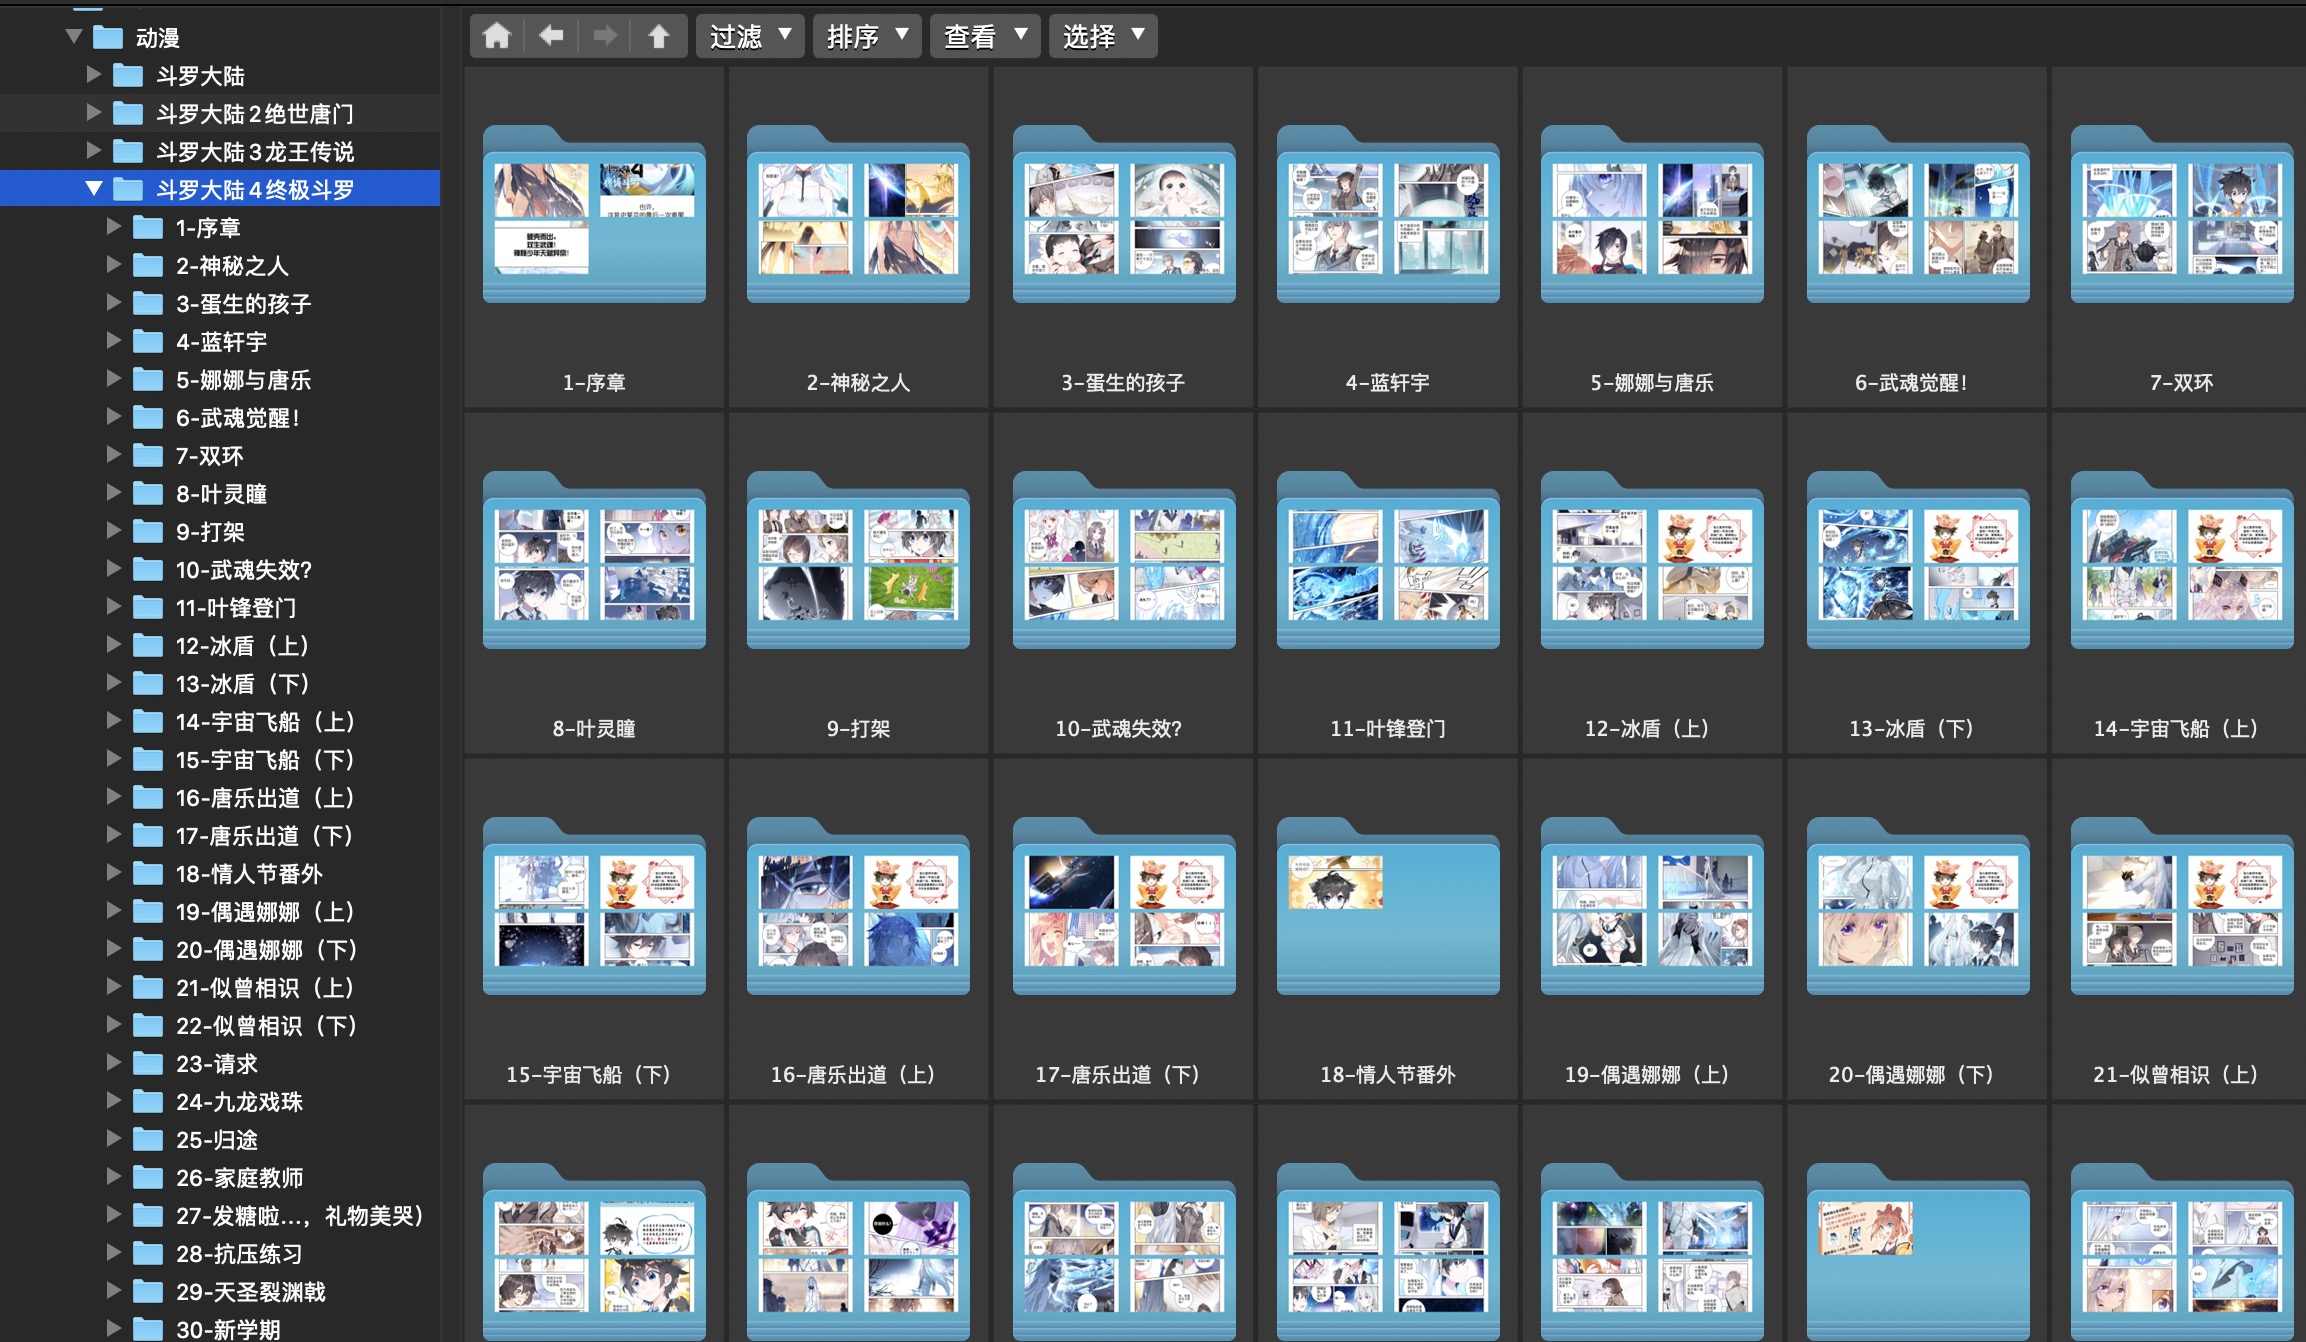Go back with the left arrow icon
Image resolution: width=2306 pixels, height=1342 pixels.
(551, 37)
